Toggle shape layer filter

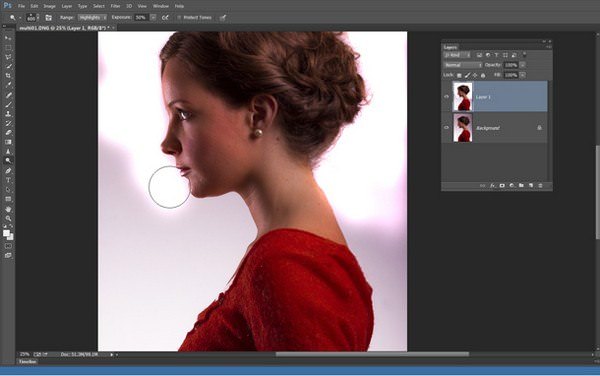point(505,55)
